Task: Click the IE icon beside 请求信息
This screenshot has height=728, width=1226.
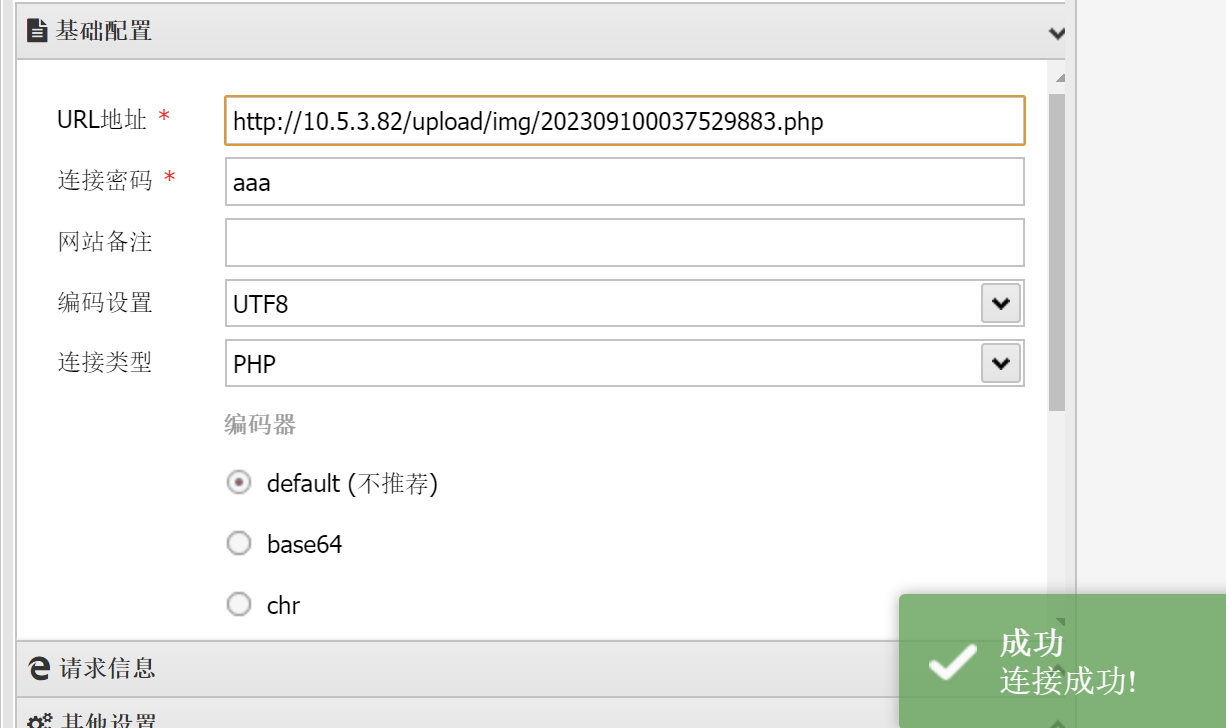Action: [x=39, y=668]
